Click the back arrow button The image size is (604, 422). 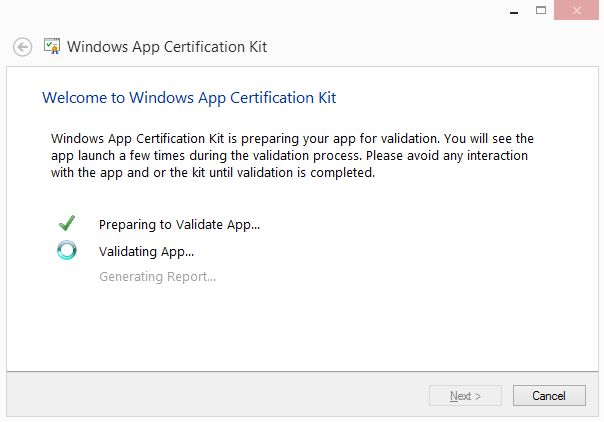[22, 47]
